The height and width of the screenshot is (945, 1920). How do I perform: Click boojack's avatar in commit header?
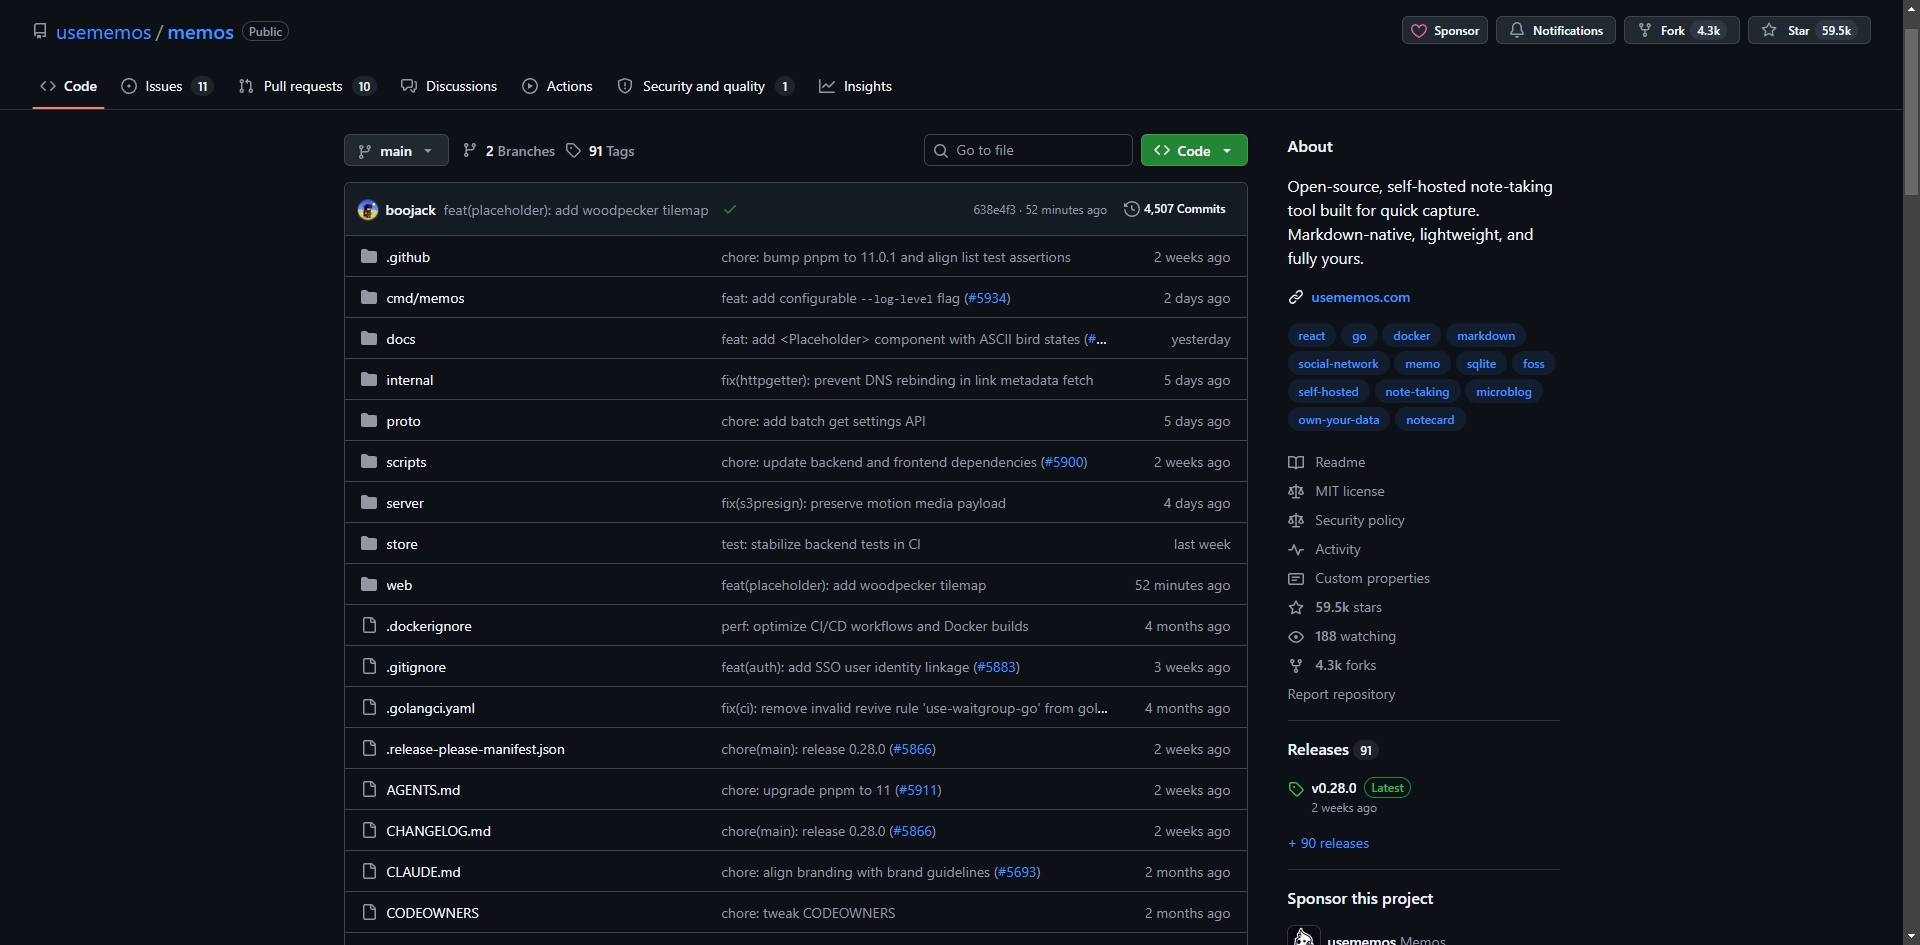click(x=368, y=210)
